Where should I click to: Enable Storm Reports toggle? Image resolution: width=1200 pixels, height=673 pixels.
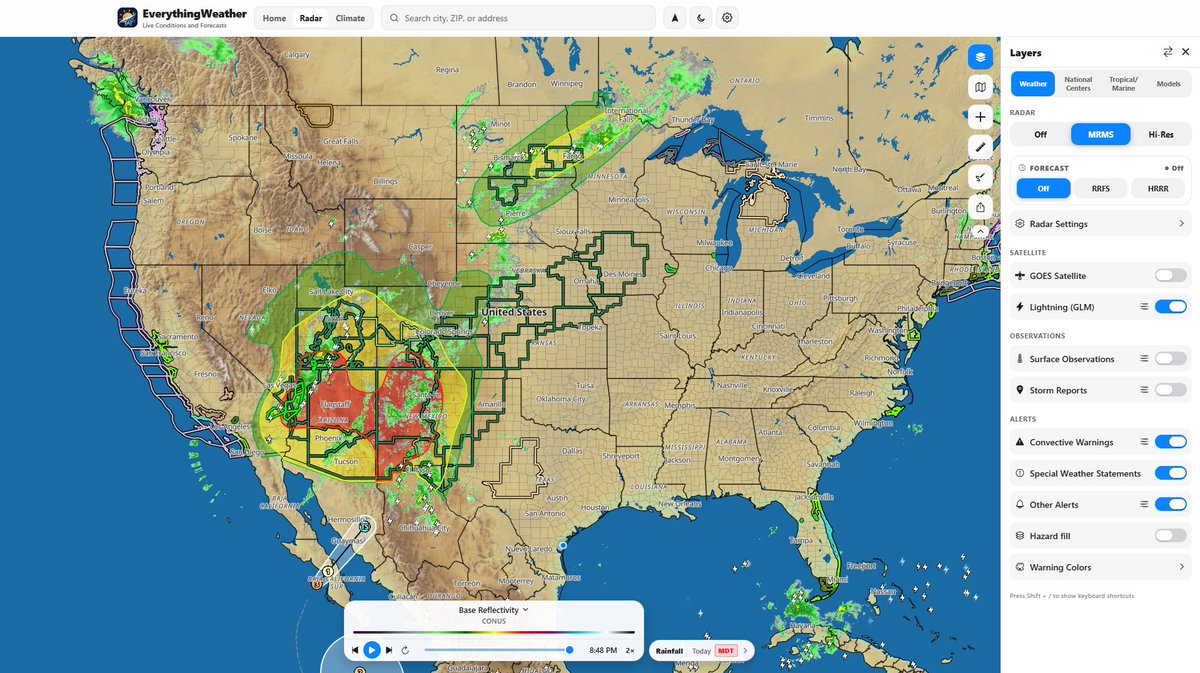[x=1170, y=390]
